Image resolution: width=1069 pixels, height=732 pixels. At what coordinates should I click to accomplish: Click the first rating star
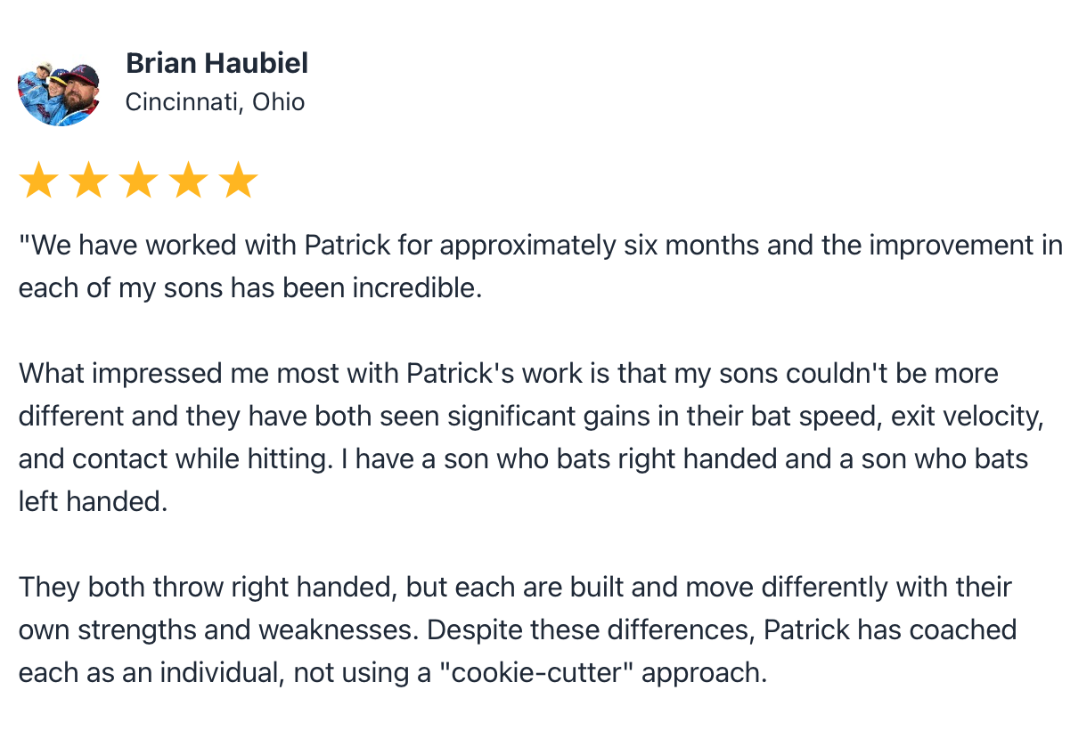point(39,182)
